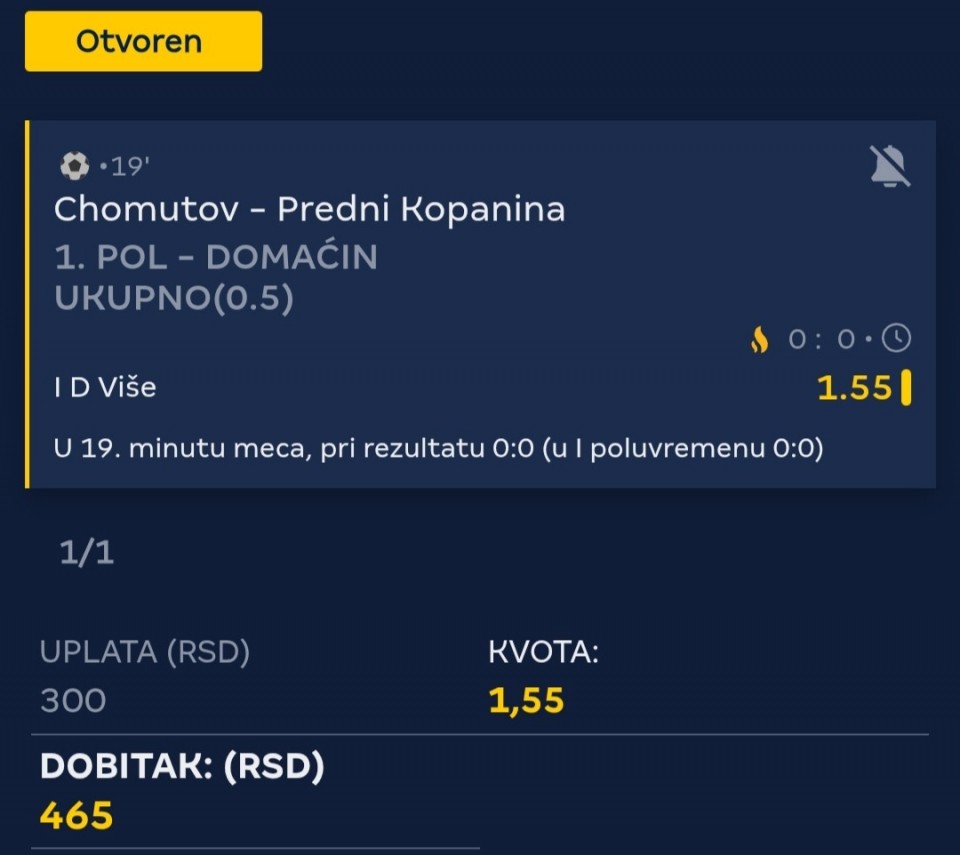This screenshot has height=855, width=960.
Task: Click the clock icon beside the score
Action: click(898, 340)
